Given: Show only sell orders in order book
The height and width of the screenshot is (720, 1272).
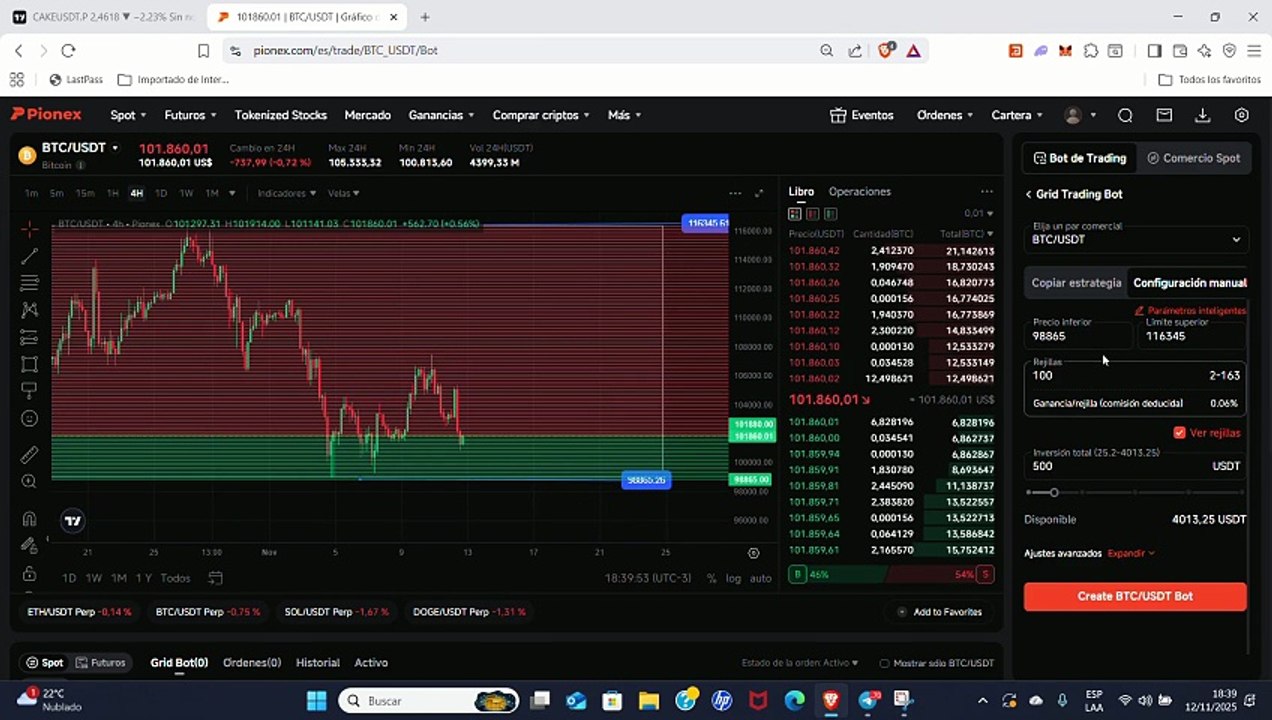Looking at the screenshot, I should pyautogui.click(x=813, y=213).
